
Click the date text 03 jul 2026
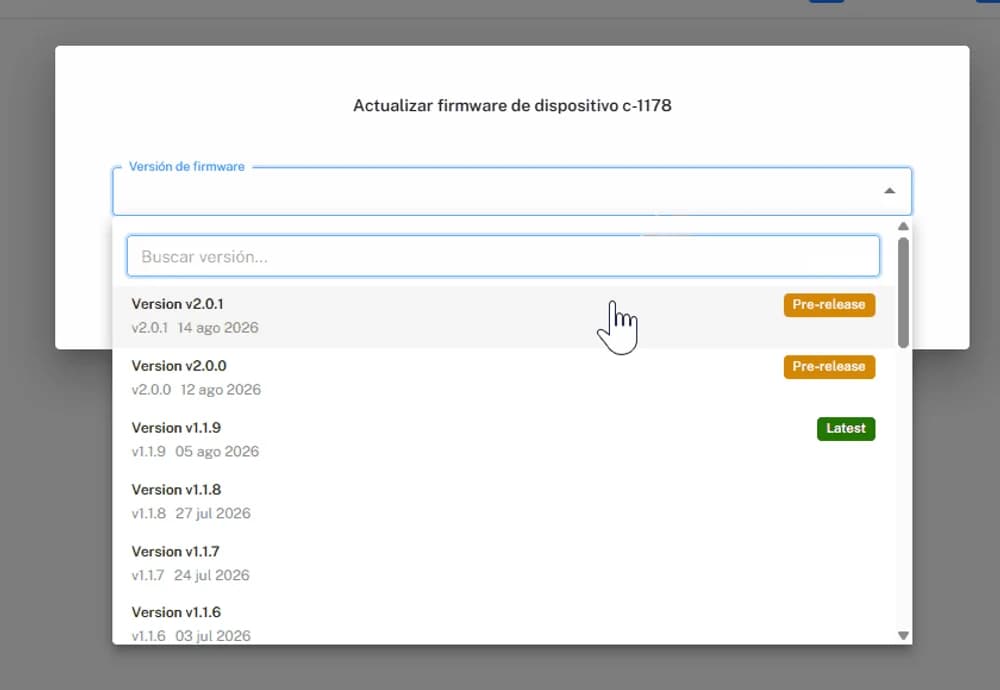coord(213,636)
